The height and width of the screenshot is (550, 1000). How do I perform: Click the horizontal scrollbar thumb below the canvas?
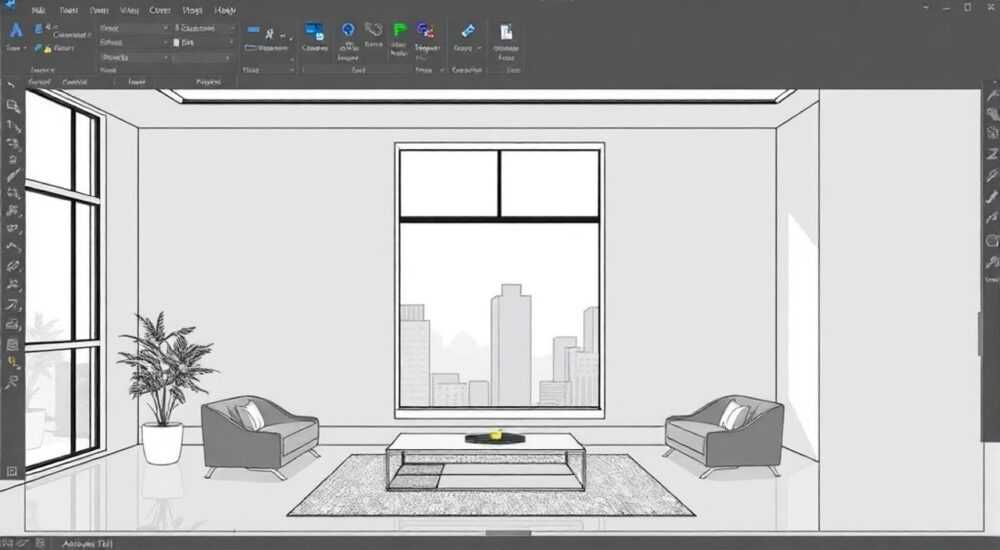508,533
